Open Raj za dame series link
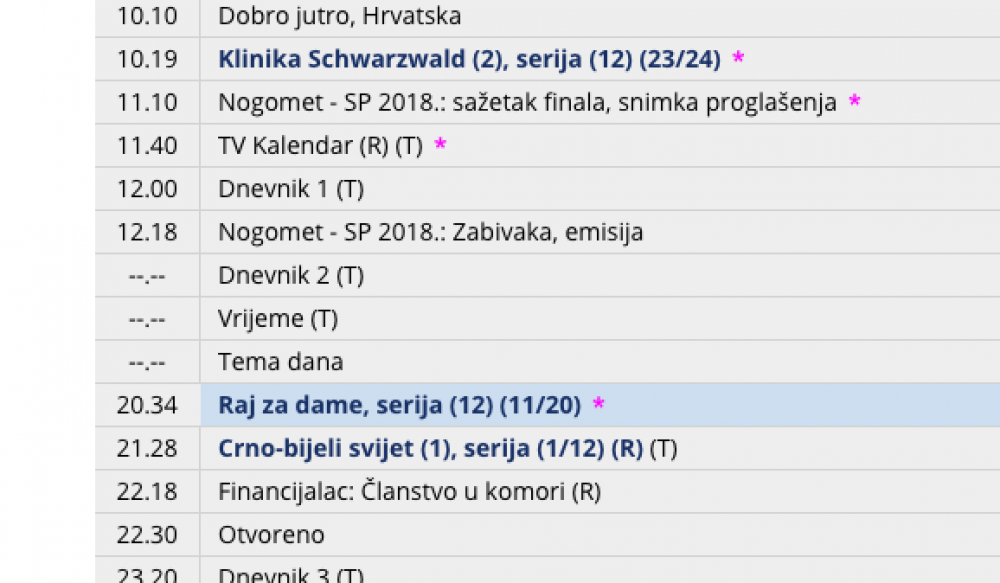 coord(399,406)
